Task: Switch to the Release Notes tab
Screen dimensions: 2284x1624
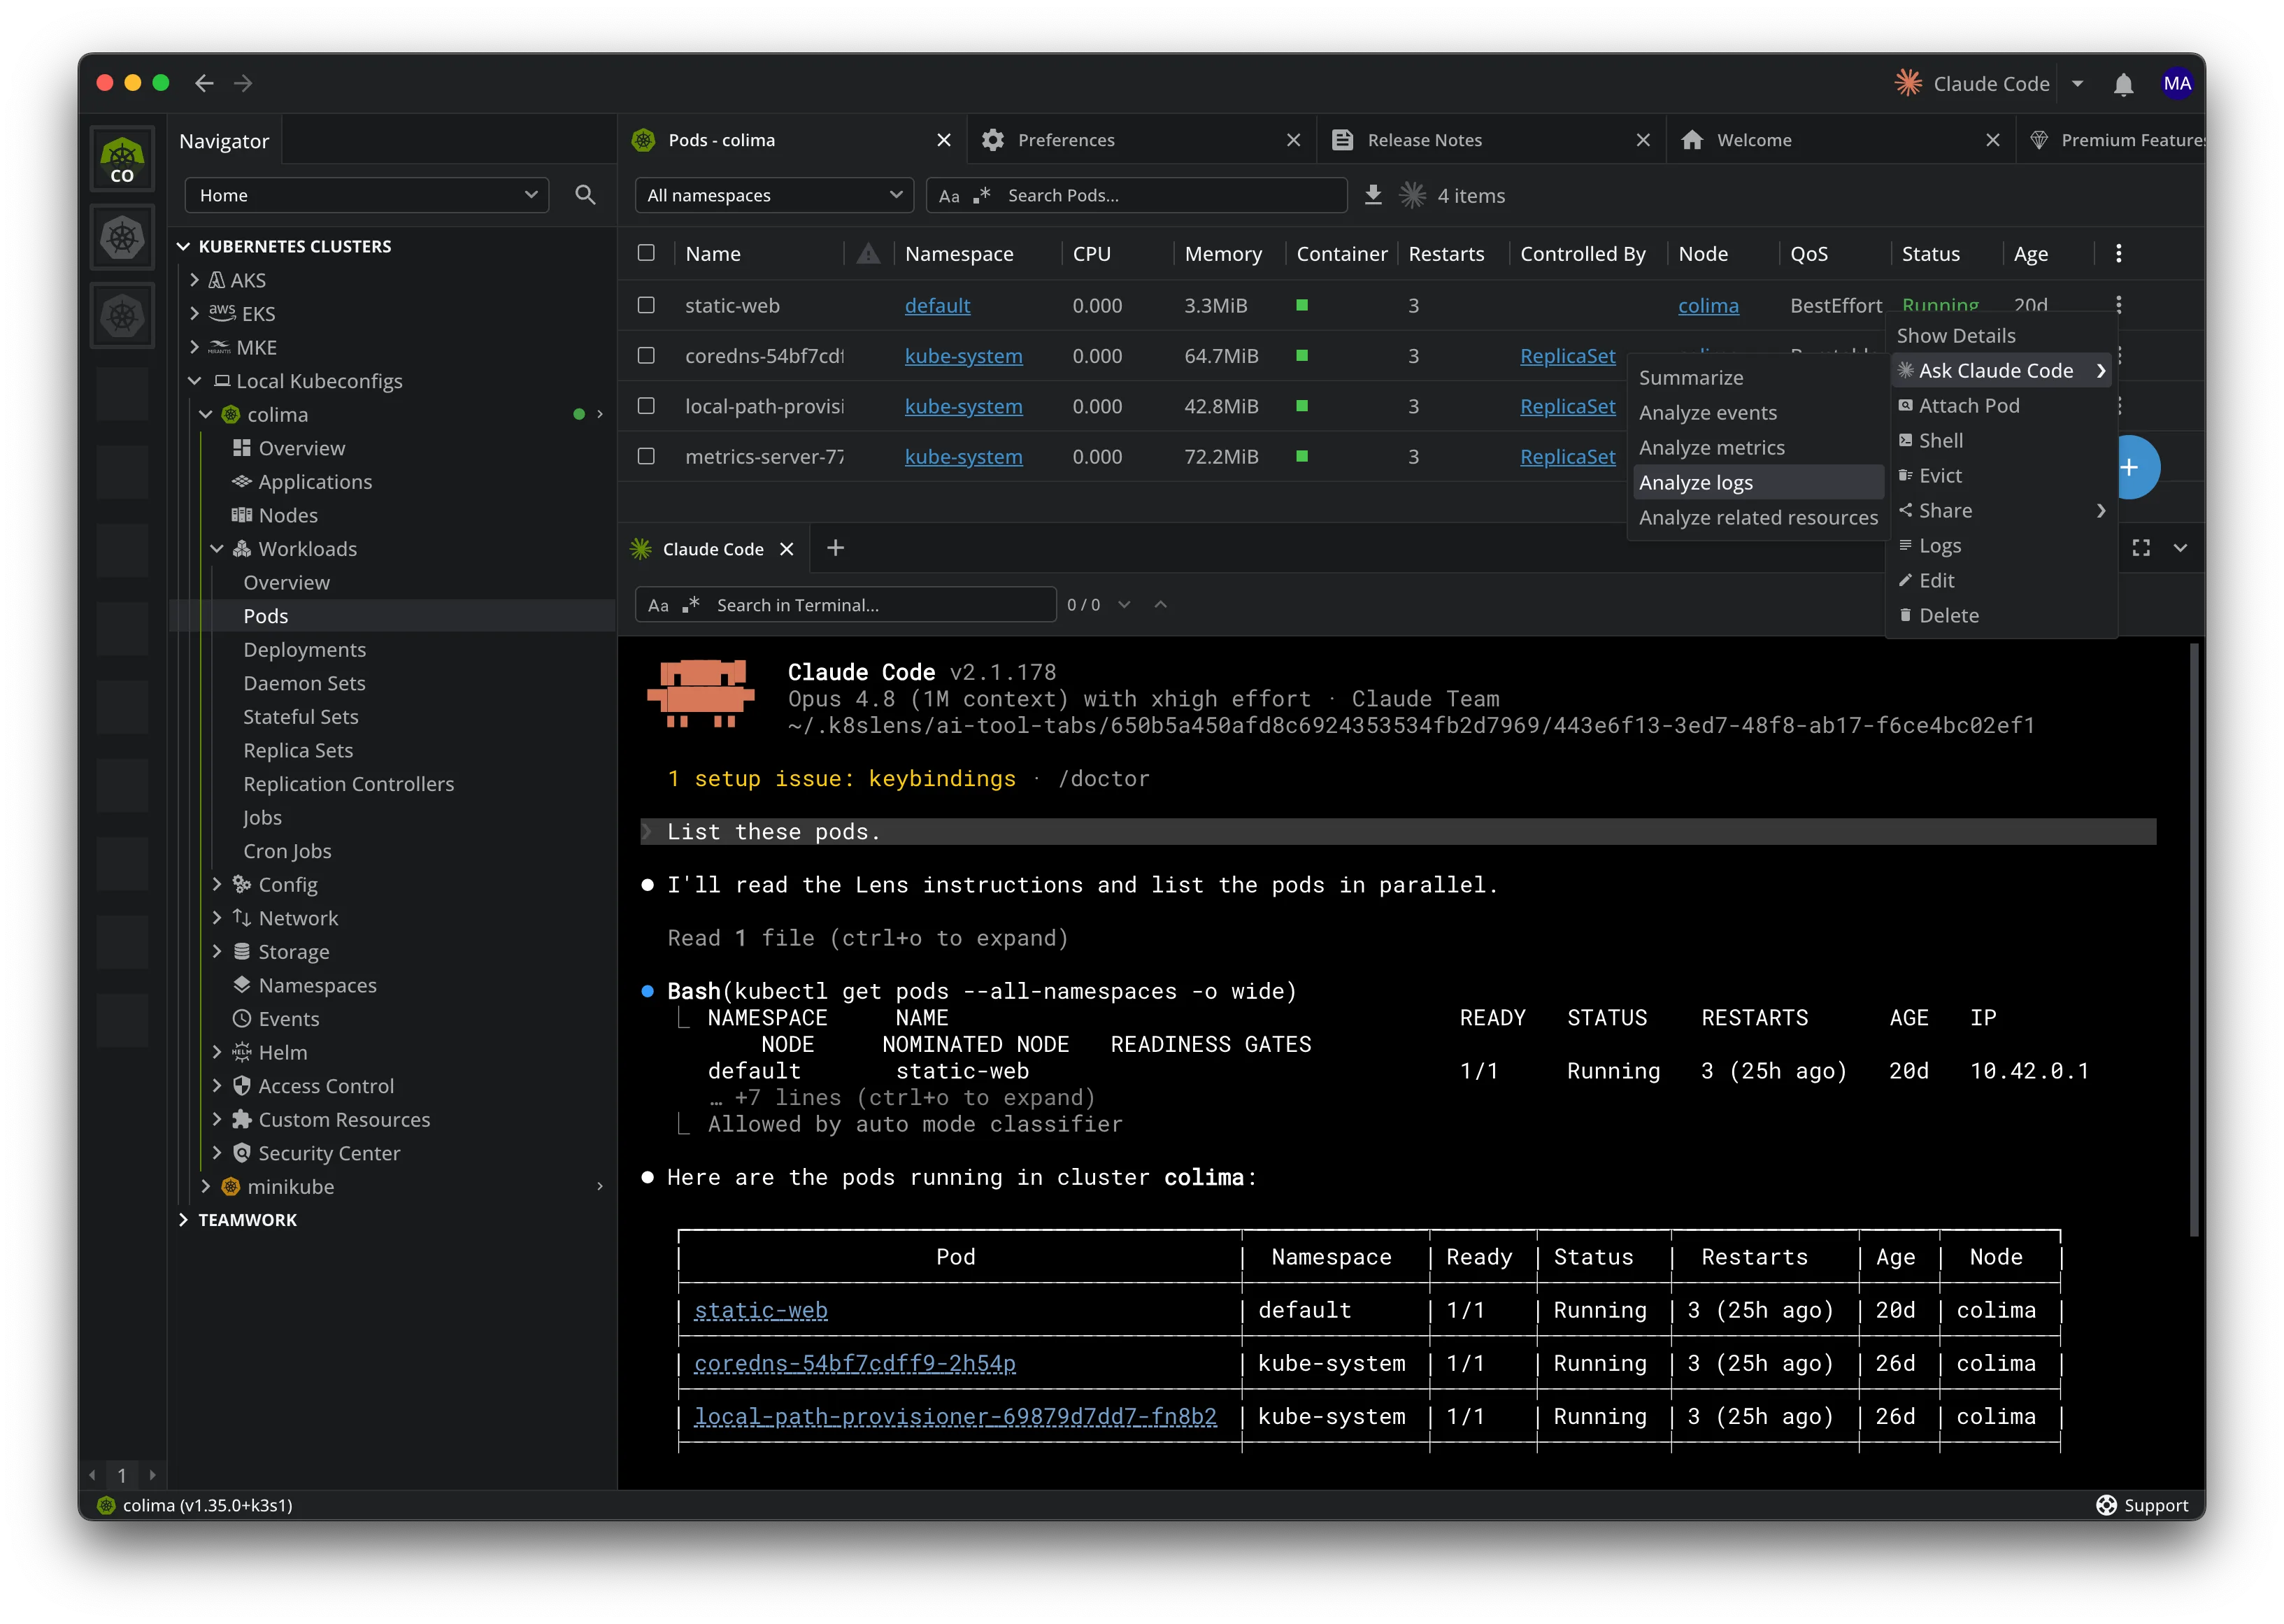Action: [1491, 140]
